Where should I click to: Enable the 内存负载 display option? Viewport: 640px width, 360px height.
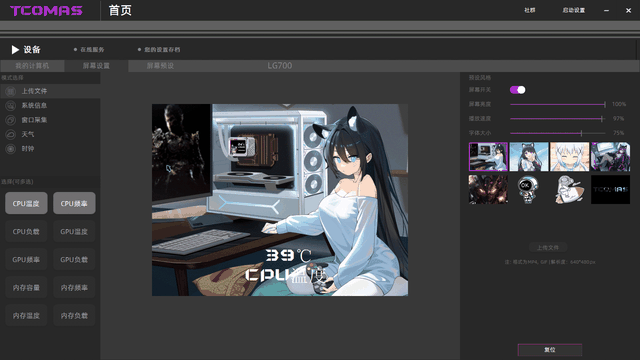click(74, 316)
